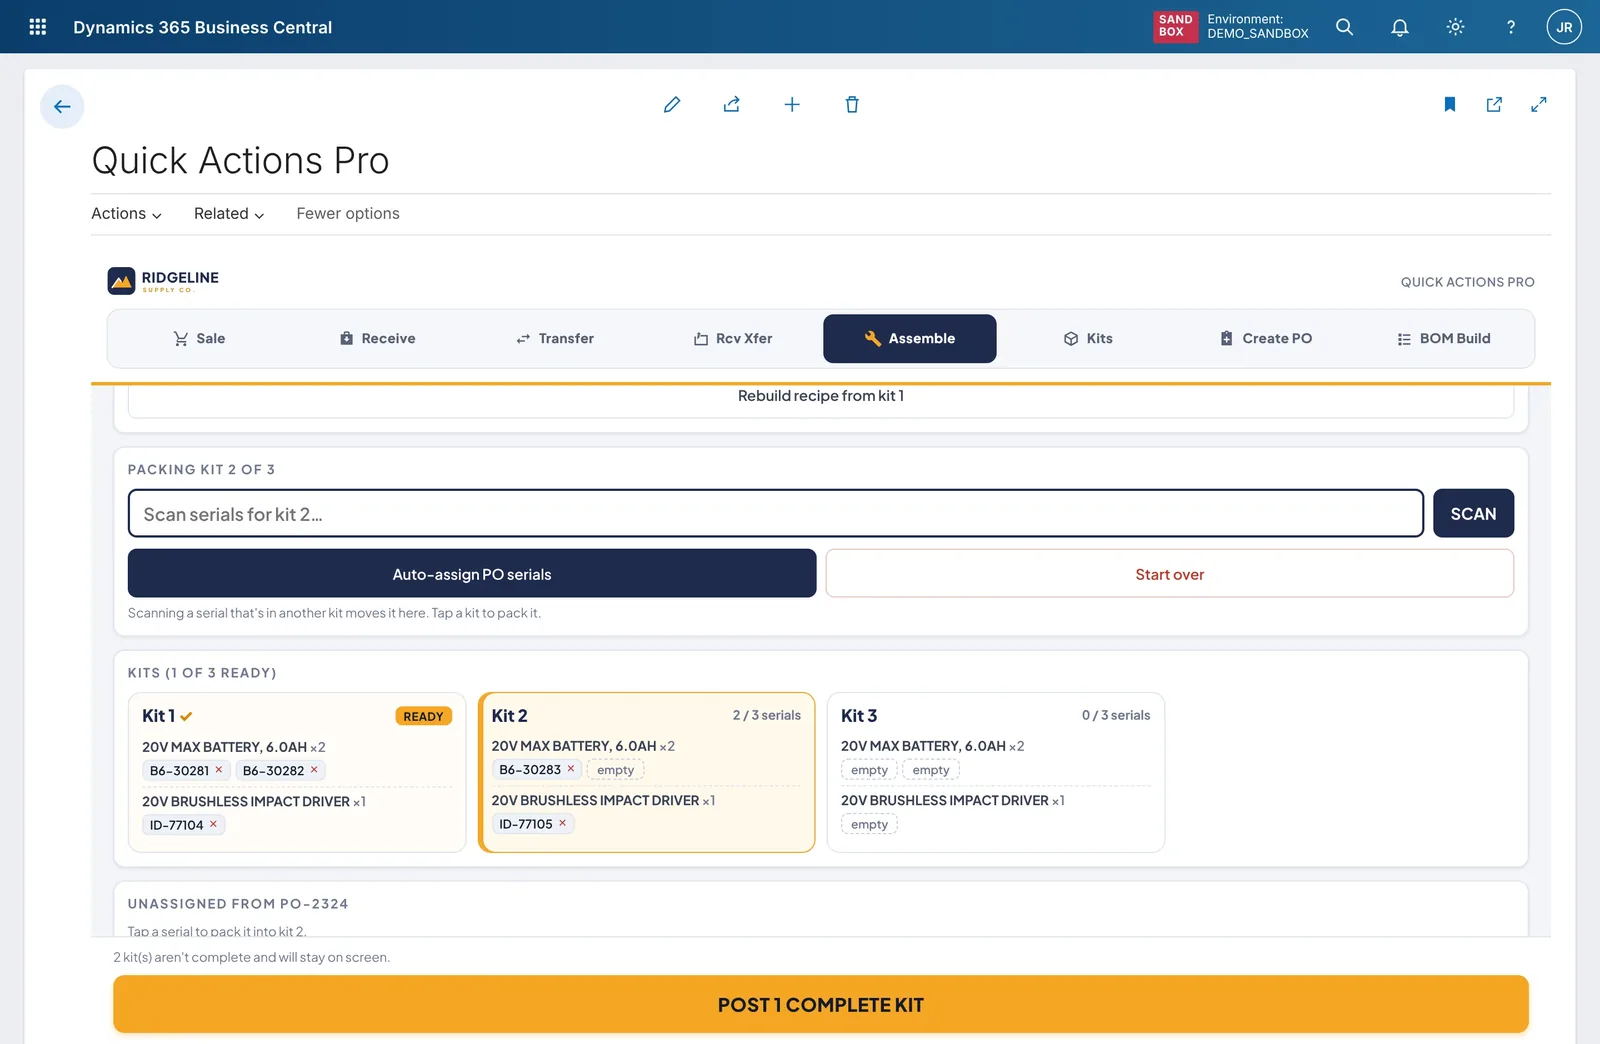Click Start over
This screenshot has width=1600, height=1044.
tap(1170, 574)
